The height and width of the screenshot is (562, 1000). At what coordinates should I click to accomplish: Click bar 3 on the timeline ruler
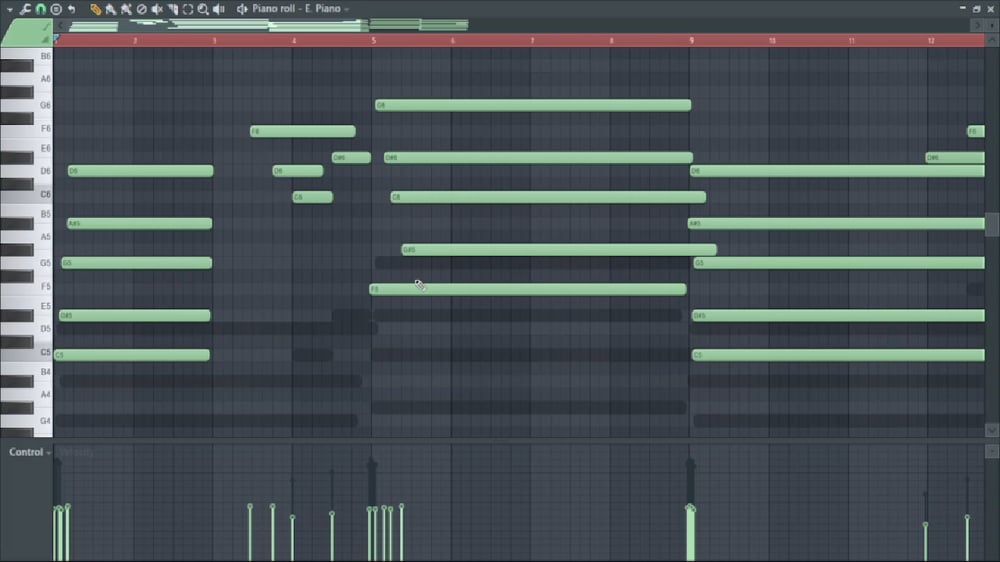click(214, 40)
